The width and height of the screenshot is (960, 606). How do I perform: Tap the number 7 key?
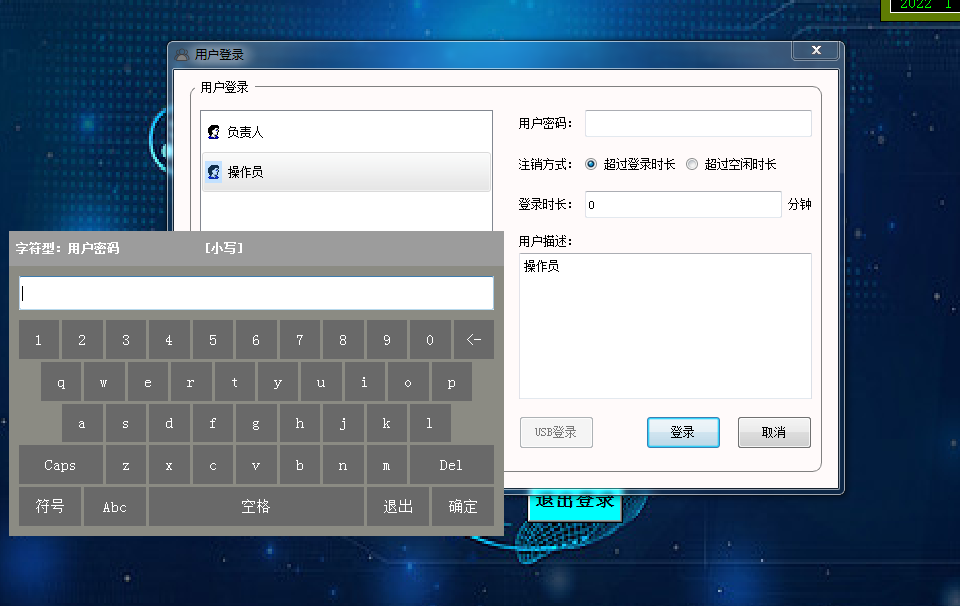pos(299,339)
